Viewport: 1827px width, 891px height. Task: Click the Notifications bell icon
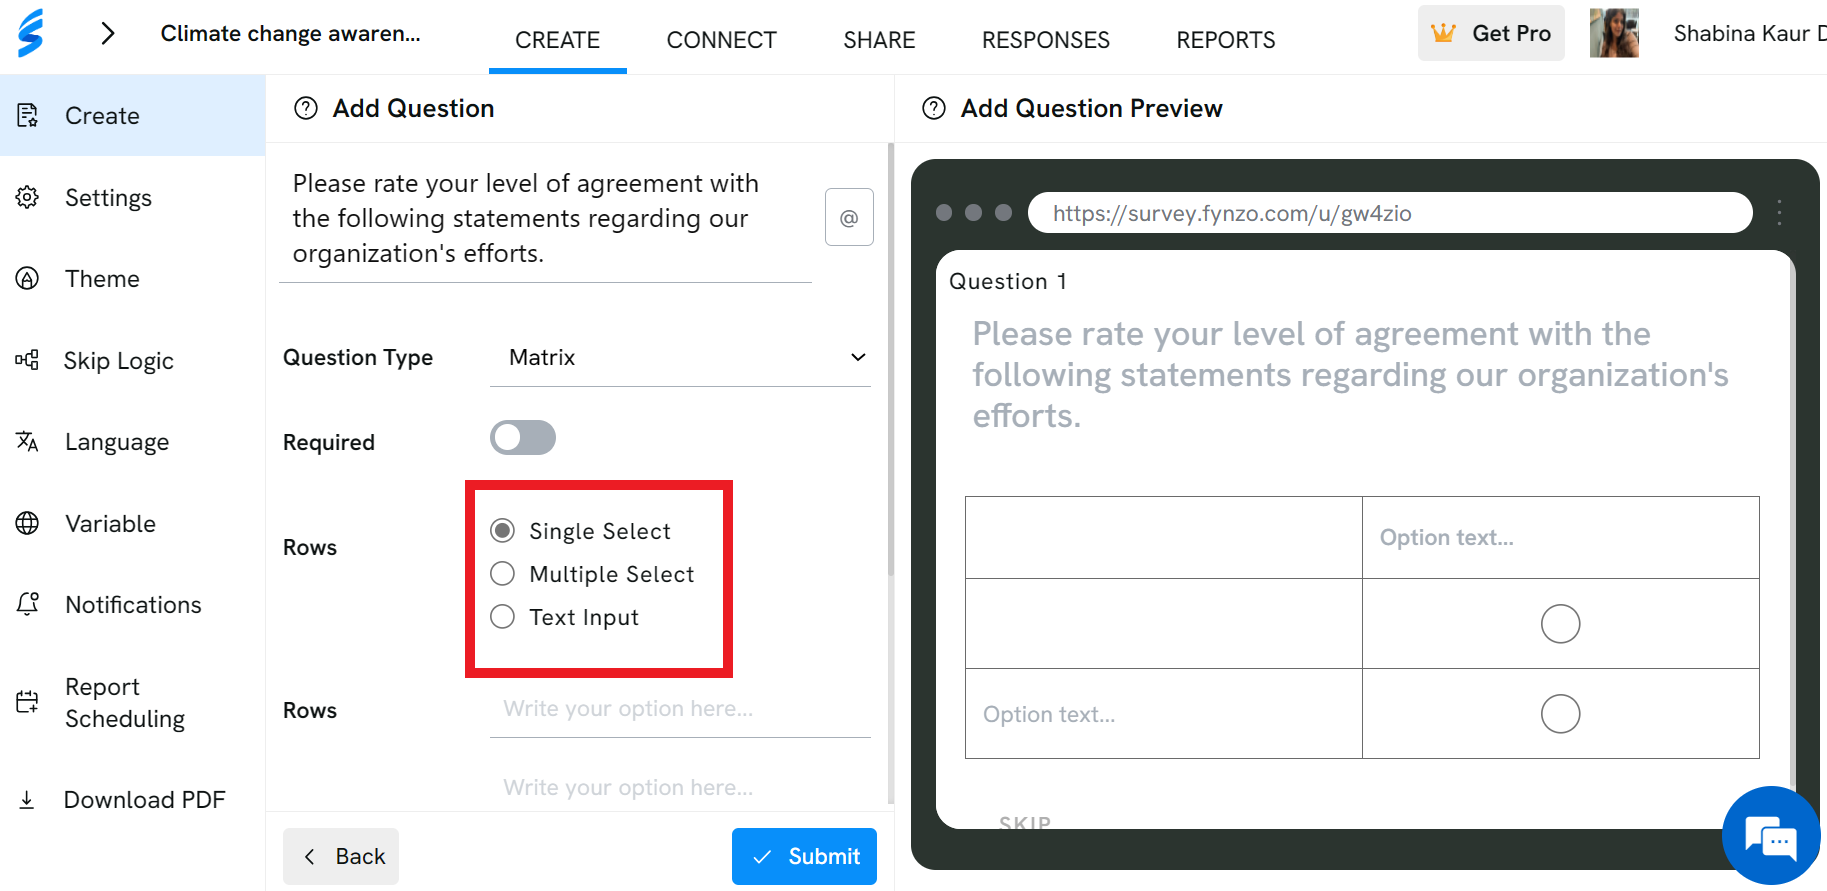click(x=27, y=604)
